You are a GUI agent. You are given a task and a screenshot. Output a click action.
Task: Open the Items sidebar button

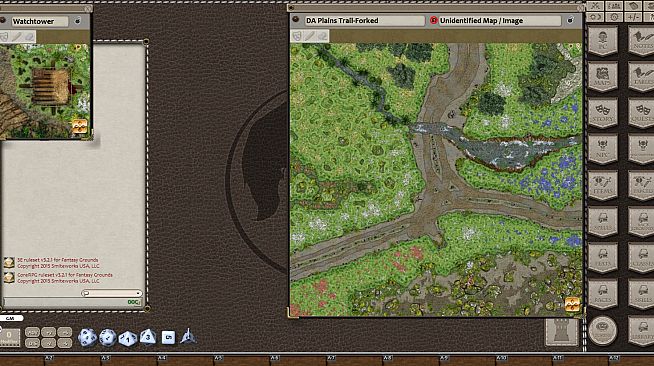click(603, 186)
